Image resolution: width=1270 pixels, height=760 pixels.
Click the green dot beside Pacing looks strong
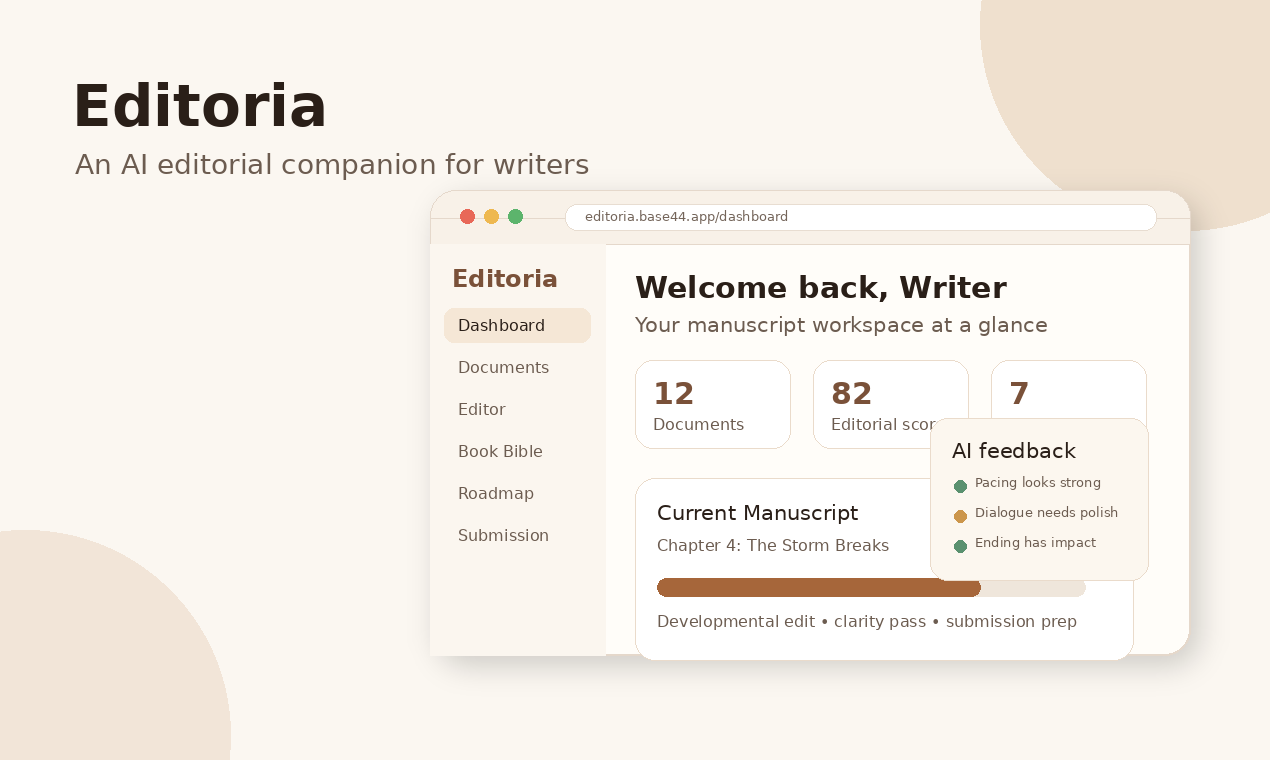point(960,486)
